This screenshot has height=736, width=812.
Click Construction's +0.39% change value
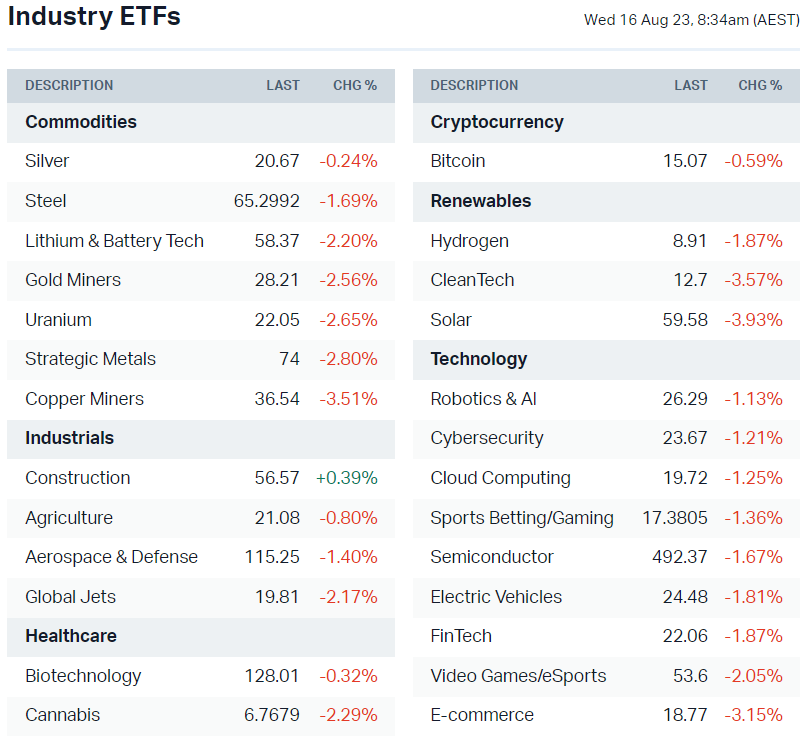347,478
